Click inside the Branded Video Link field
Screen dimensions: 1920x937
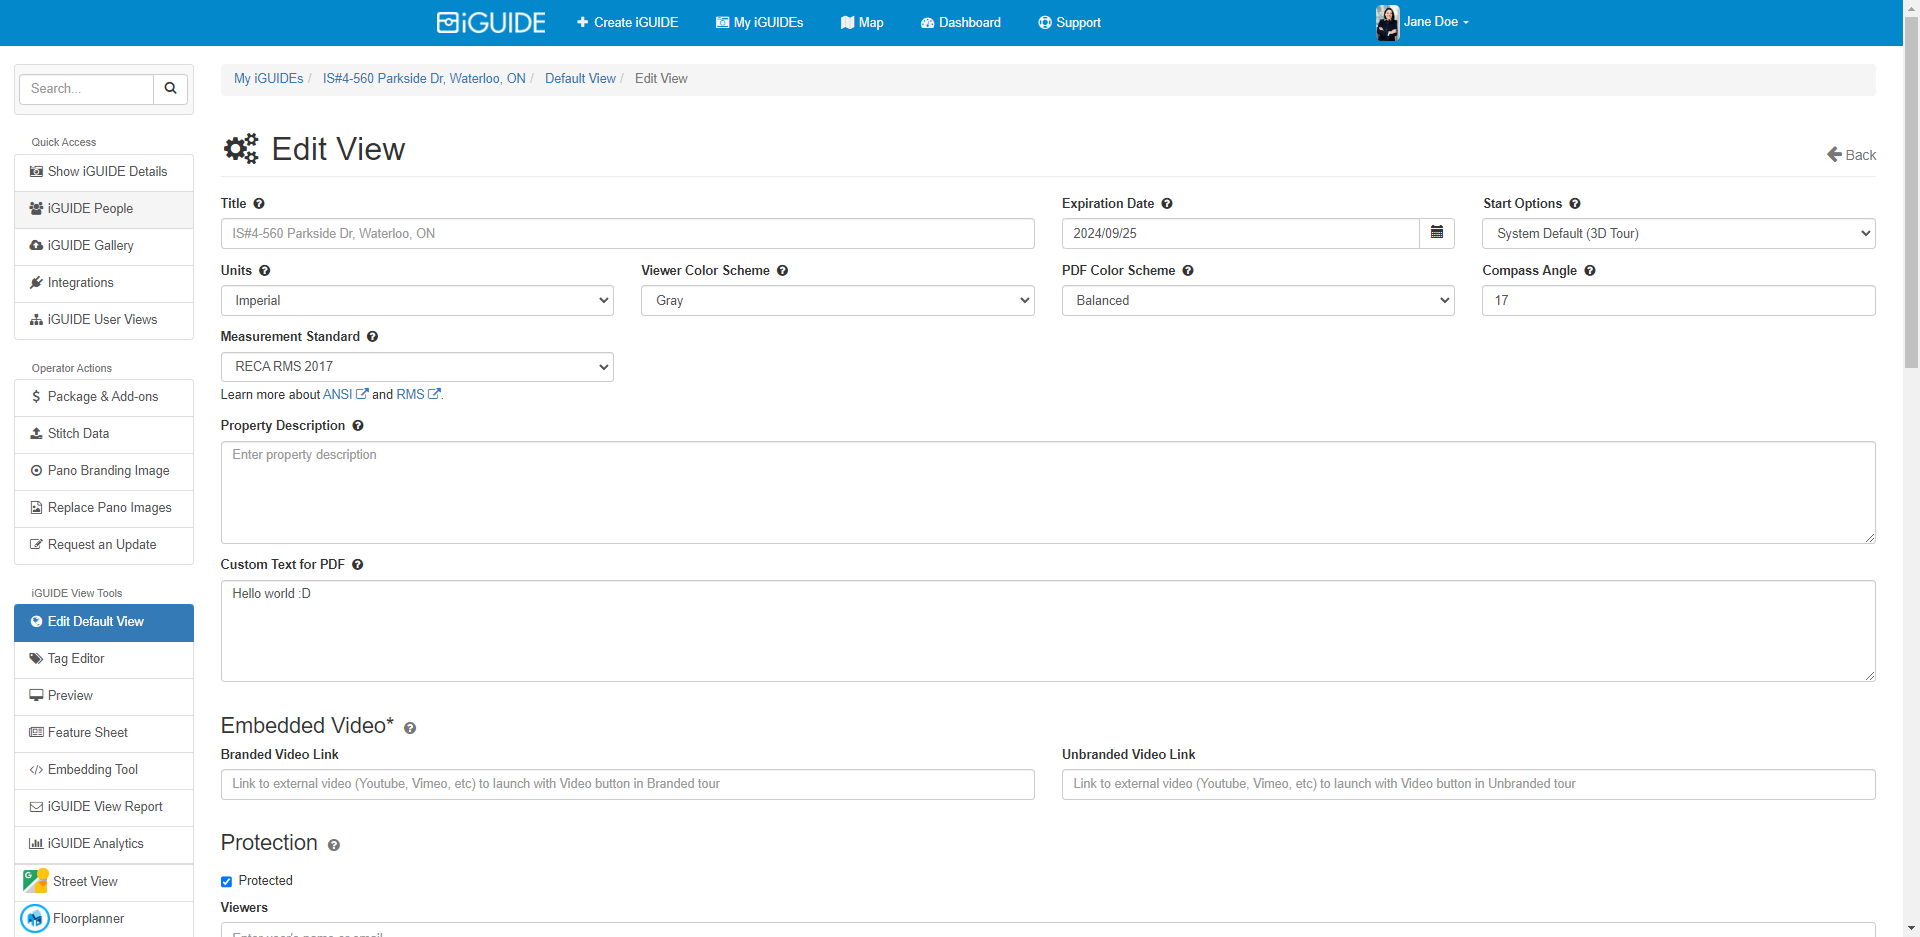pos(627,784)
